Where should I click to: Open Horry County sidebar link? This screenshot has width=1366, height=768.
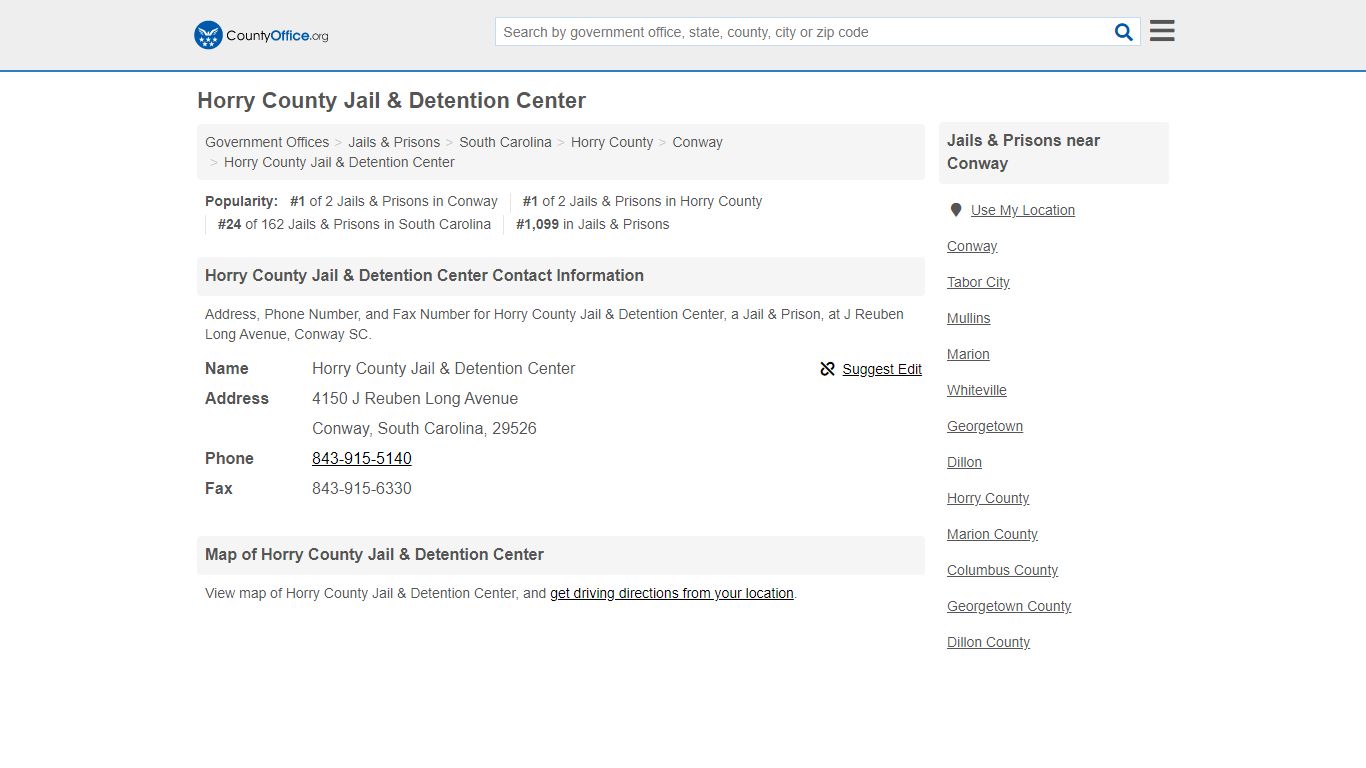tap(988, 498)
